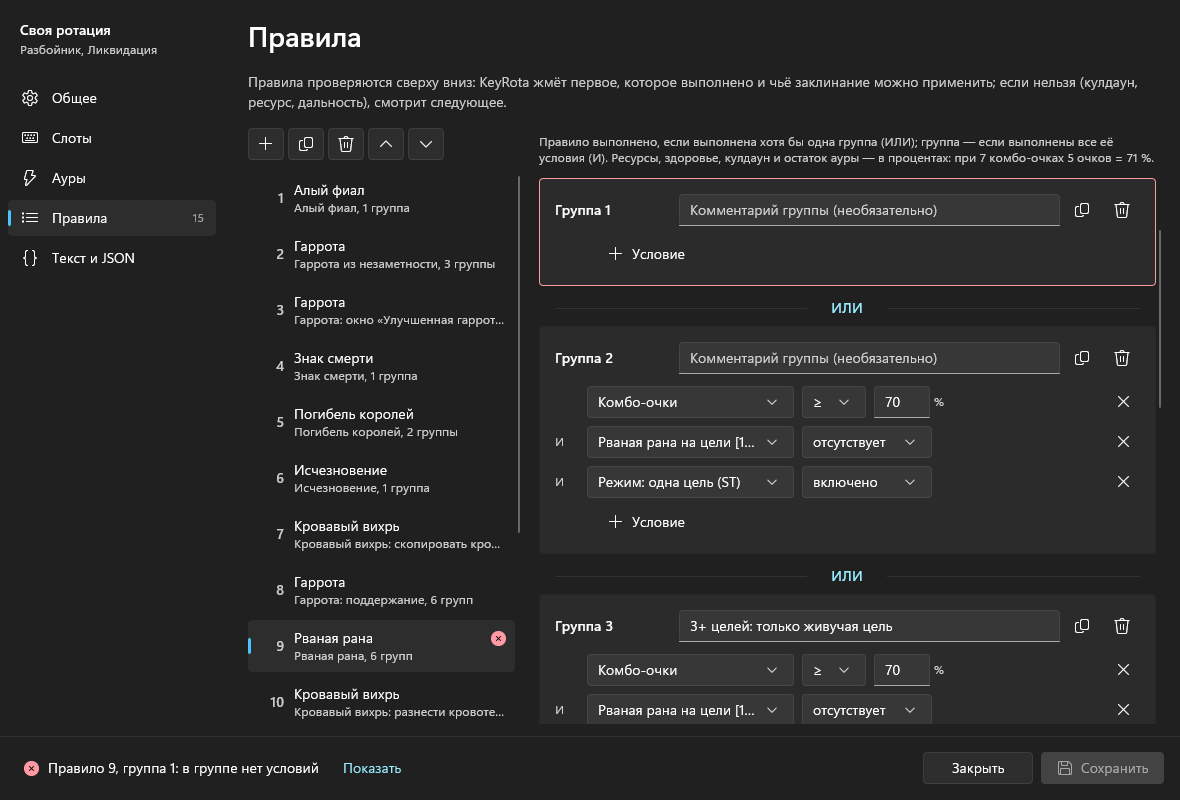Remove Группа 2 Рваная рана condition

[1124, 442]
